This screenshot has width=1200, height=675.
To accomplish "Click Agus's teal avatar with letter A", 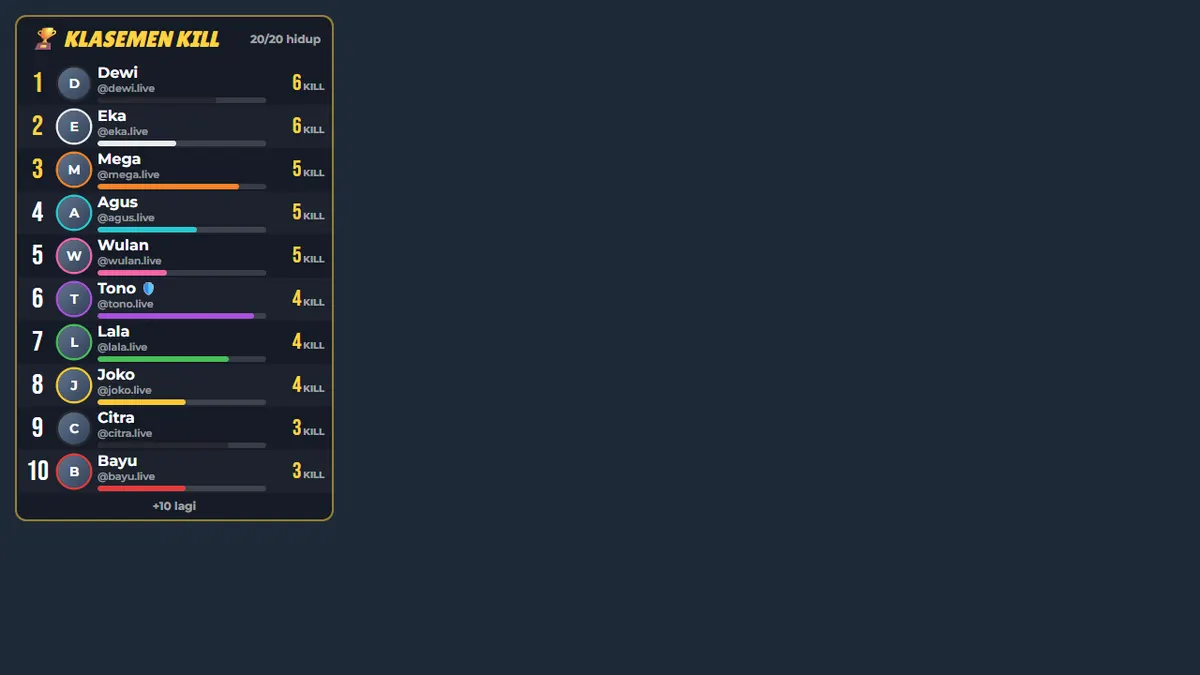I will 74,213.
